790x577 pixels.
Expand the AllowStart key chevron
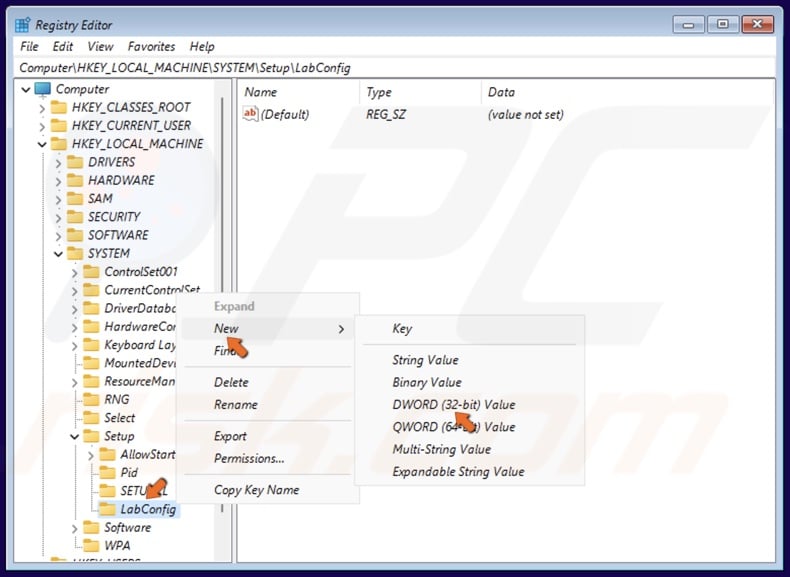(91, 455)
